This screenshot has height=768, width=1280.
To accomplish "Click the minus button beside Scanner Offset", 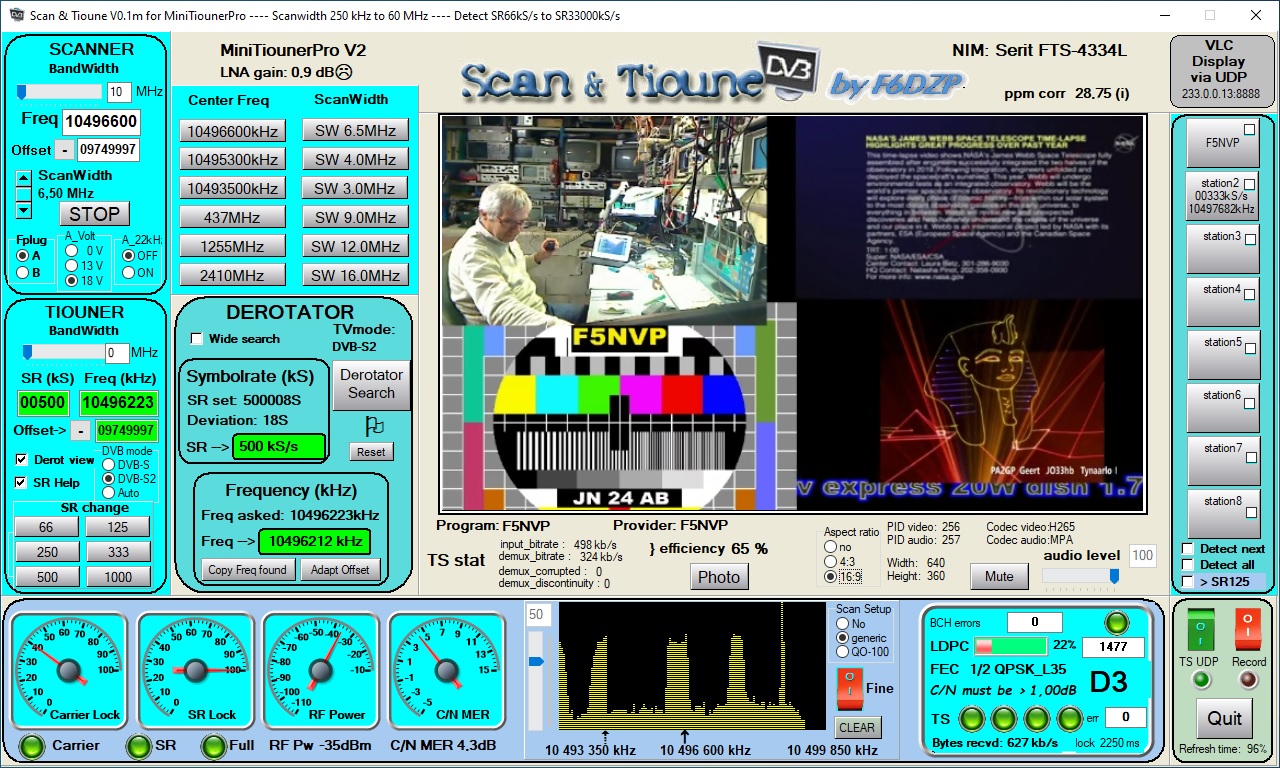I will coord(63,150).
